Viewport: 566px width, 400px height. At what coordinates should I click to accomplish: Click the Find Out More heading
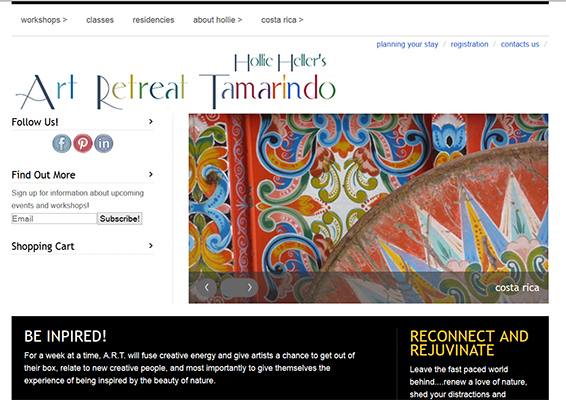point(43,175)
